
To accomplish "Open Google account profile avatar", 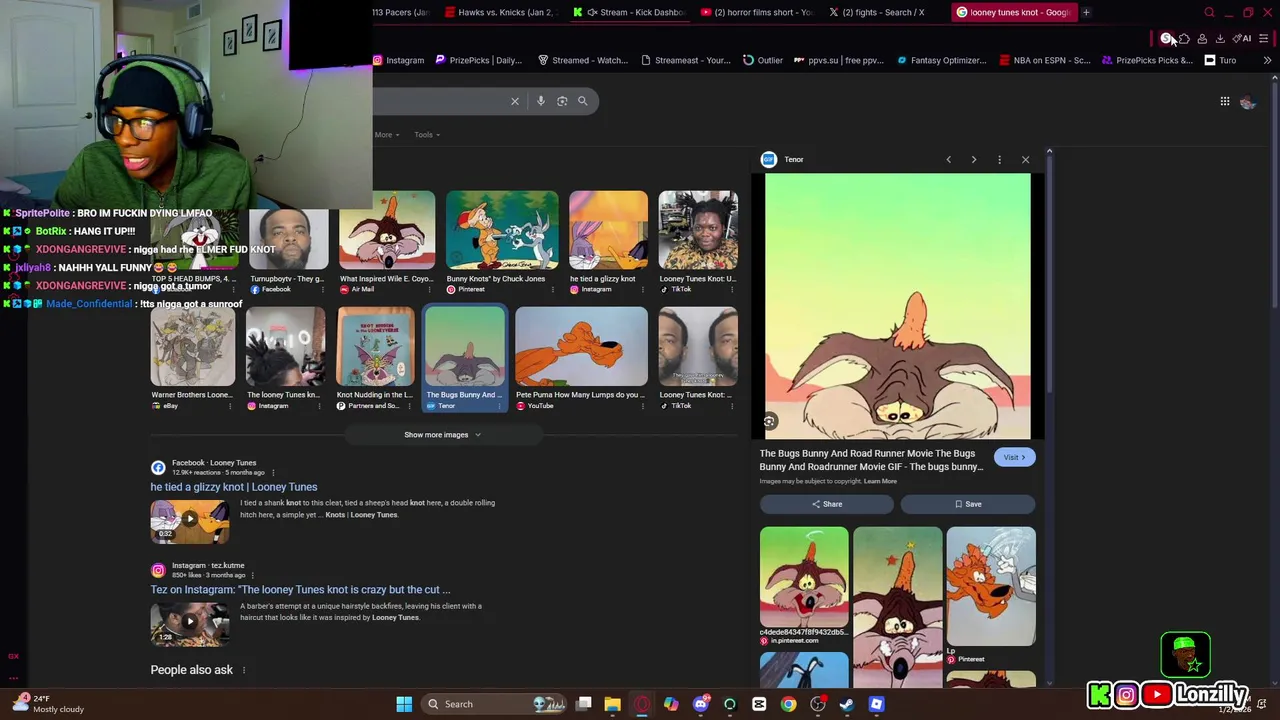I will point(1247,102).
